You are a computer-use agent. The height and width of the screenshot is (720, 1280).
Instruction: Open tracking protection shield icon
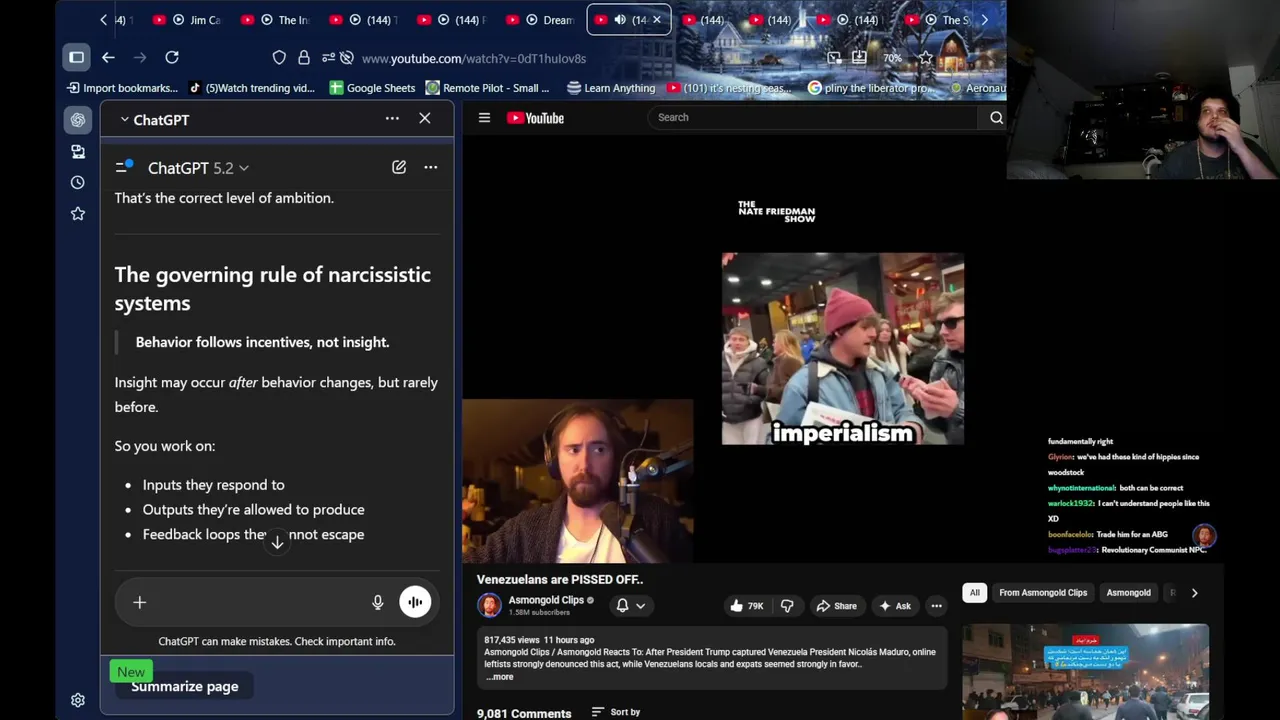(x=279, y=58)
